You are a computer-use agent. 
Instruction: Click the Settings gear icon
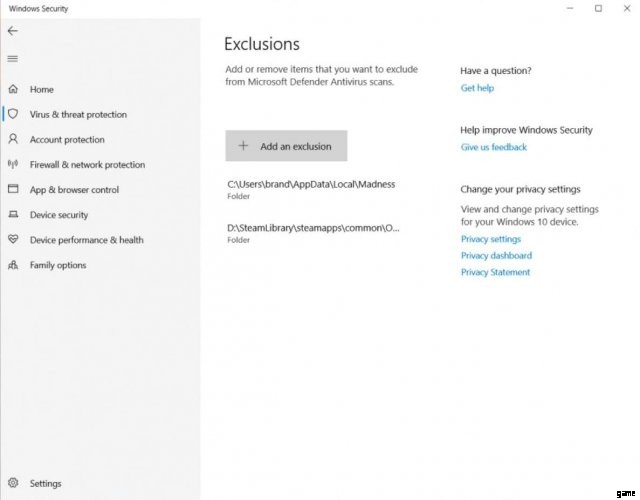tap(13, 484)
